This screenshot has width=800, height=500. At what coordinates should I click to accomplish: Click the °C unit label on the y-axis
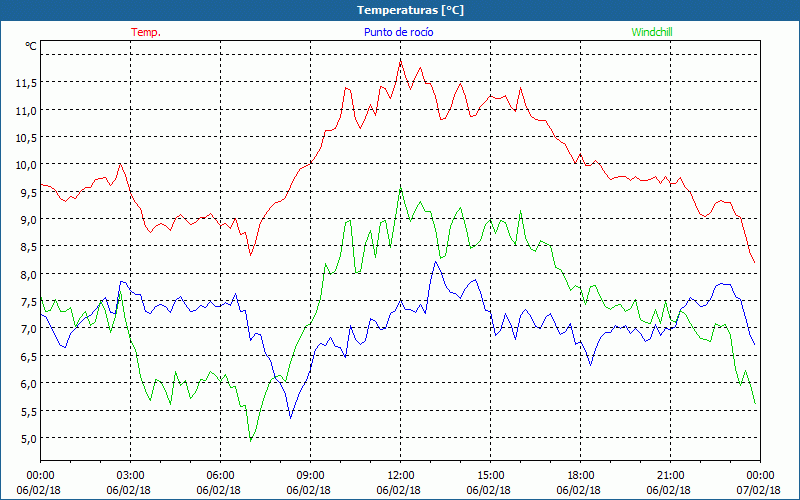pyautogui.click(x=31, y=46)
